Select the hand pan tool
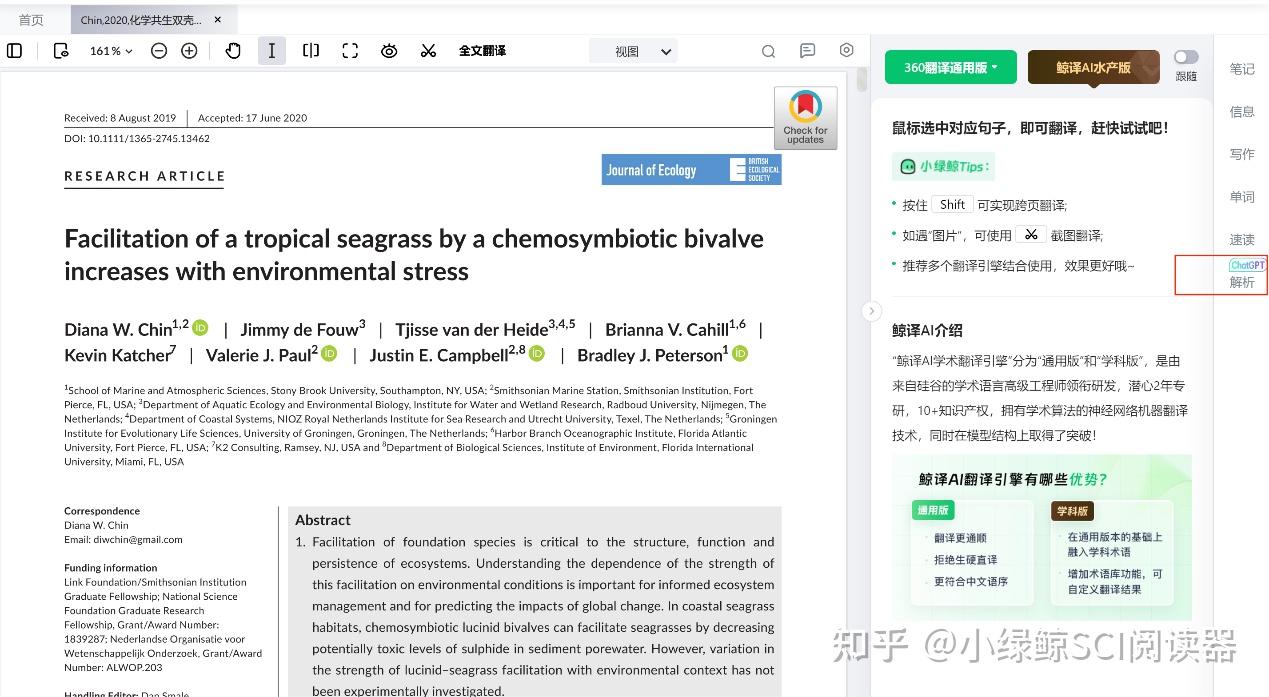Screen dimensions: 1269x697 point(233,51)
